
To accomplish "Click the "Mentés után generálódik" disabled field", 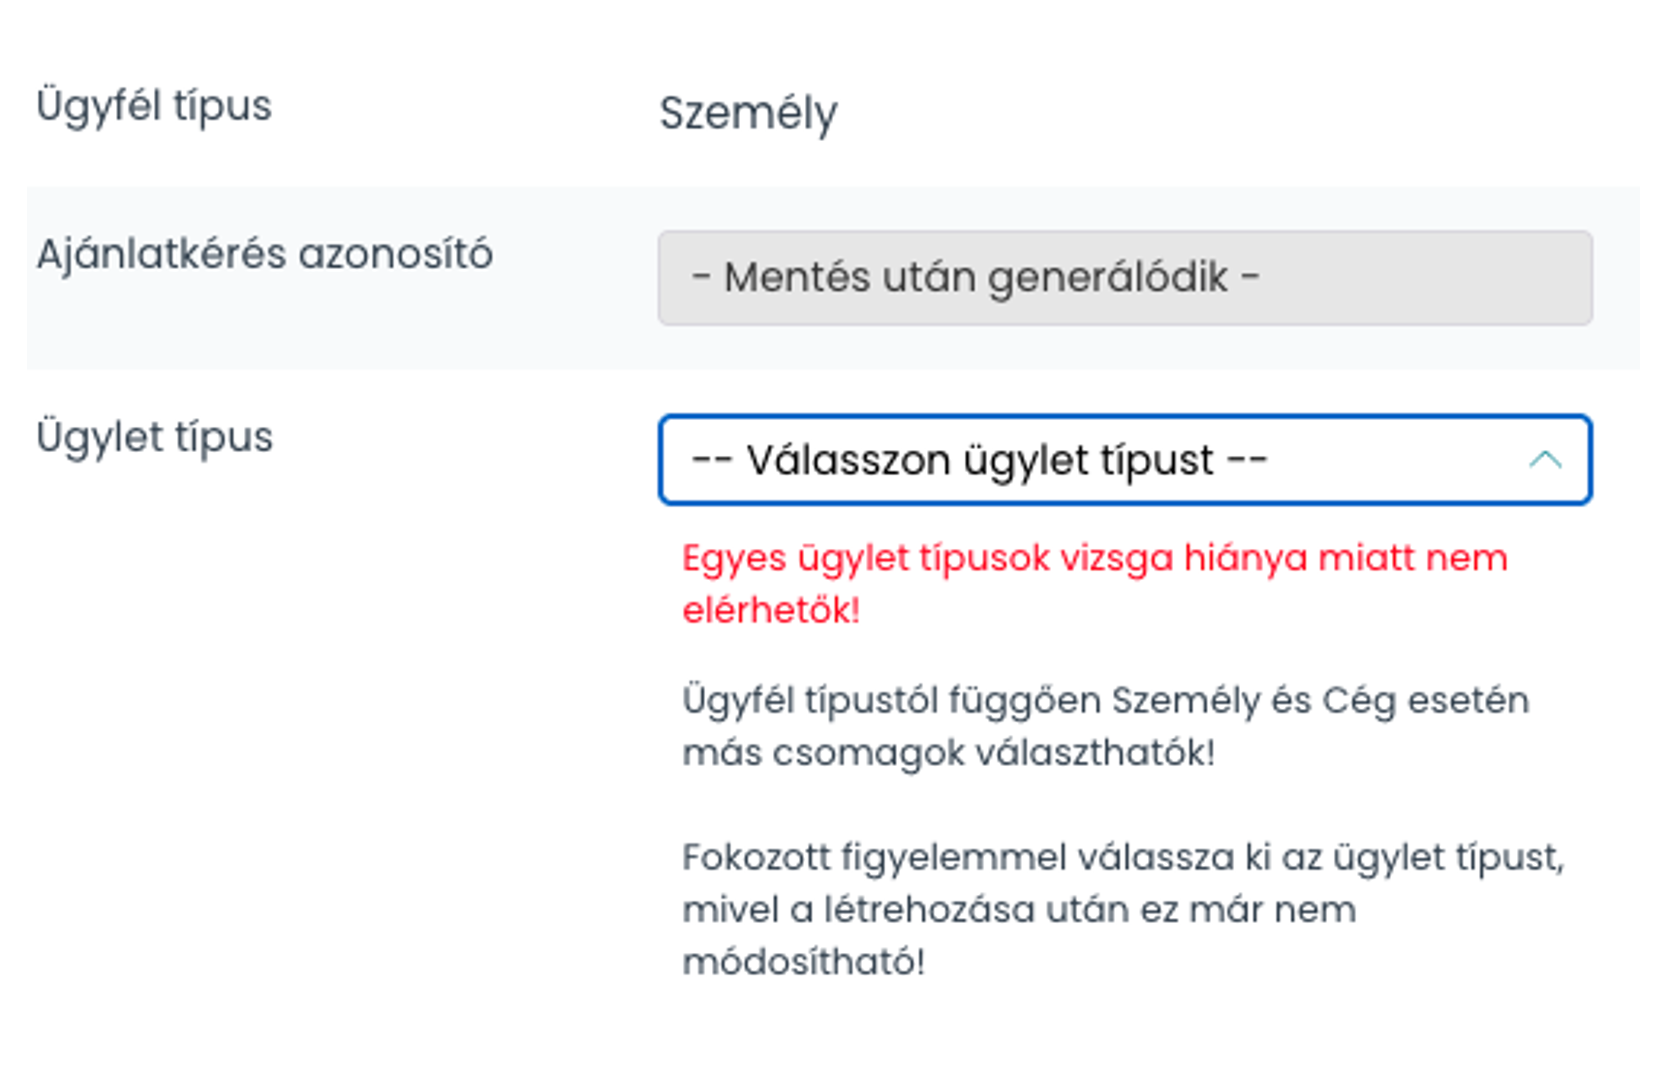I will click(x=1124, y=278).
